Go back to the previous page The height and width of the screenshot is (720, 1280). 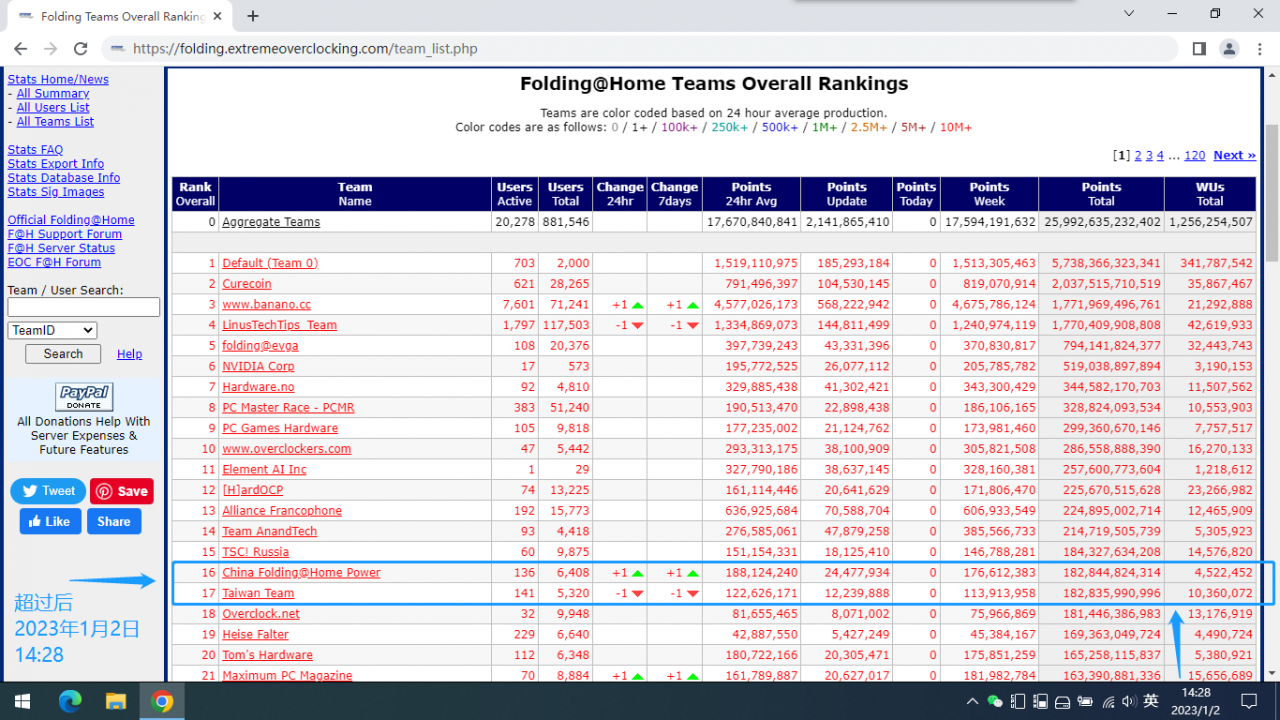pos(21,48)
